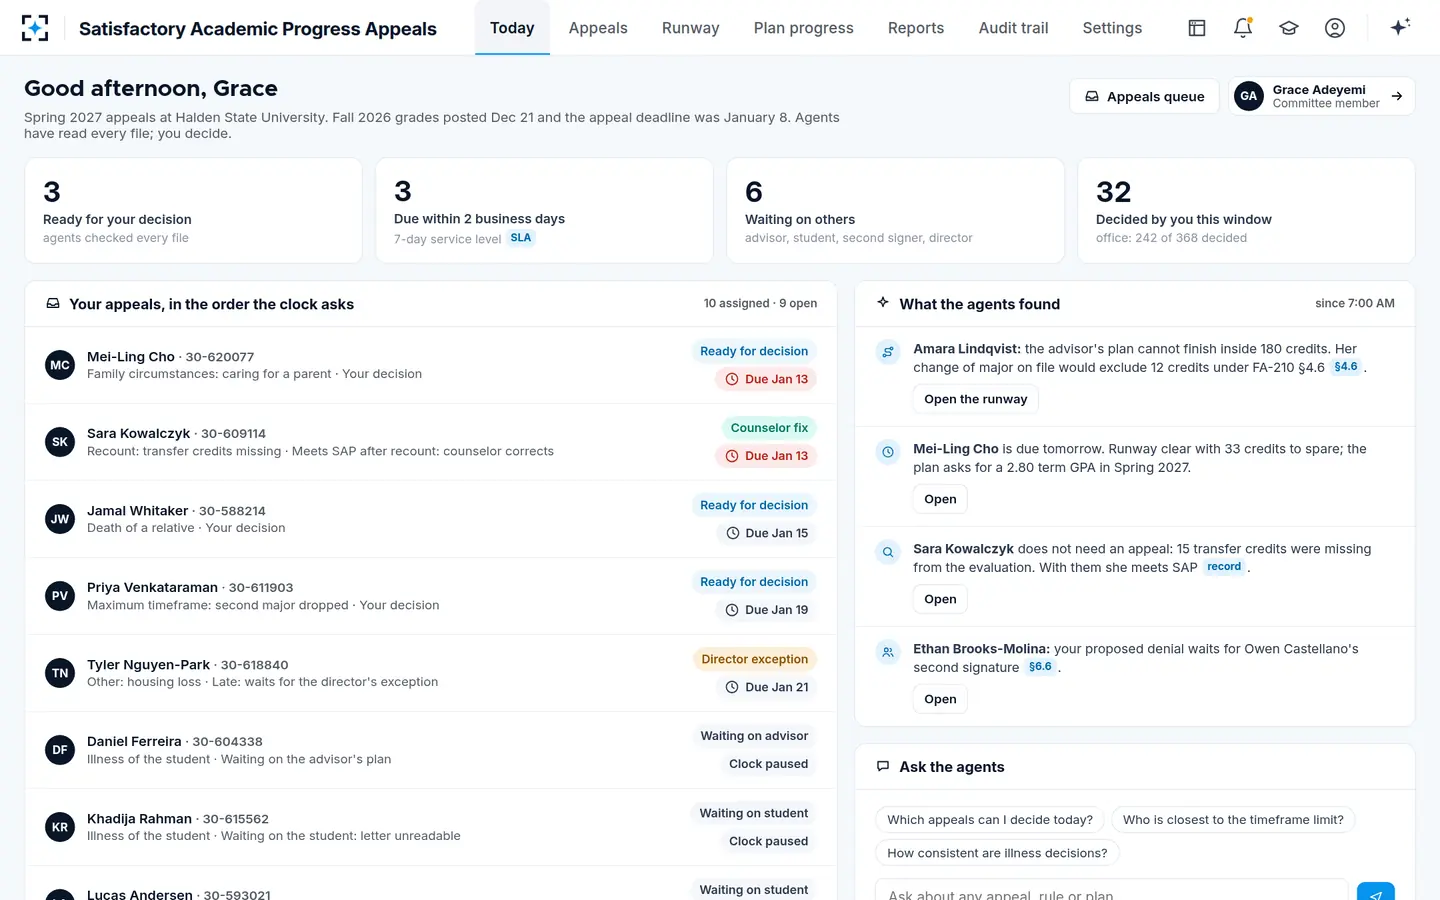Go to the Audit trail tab
1440x900 pixels.
(1014, 28)
